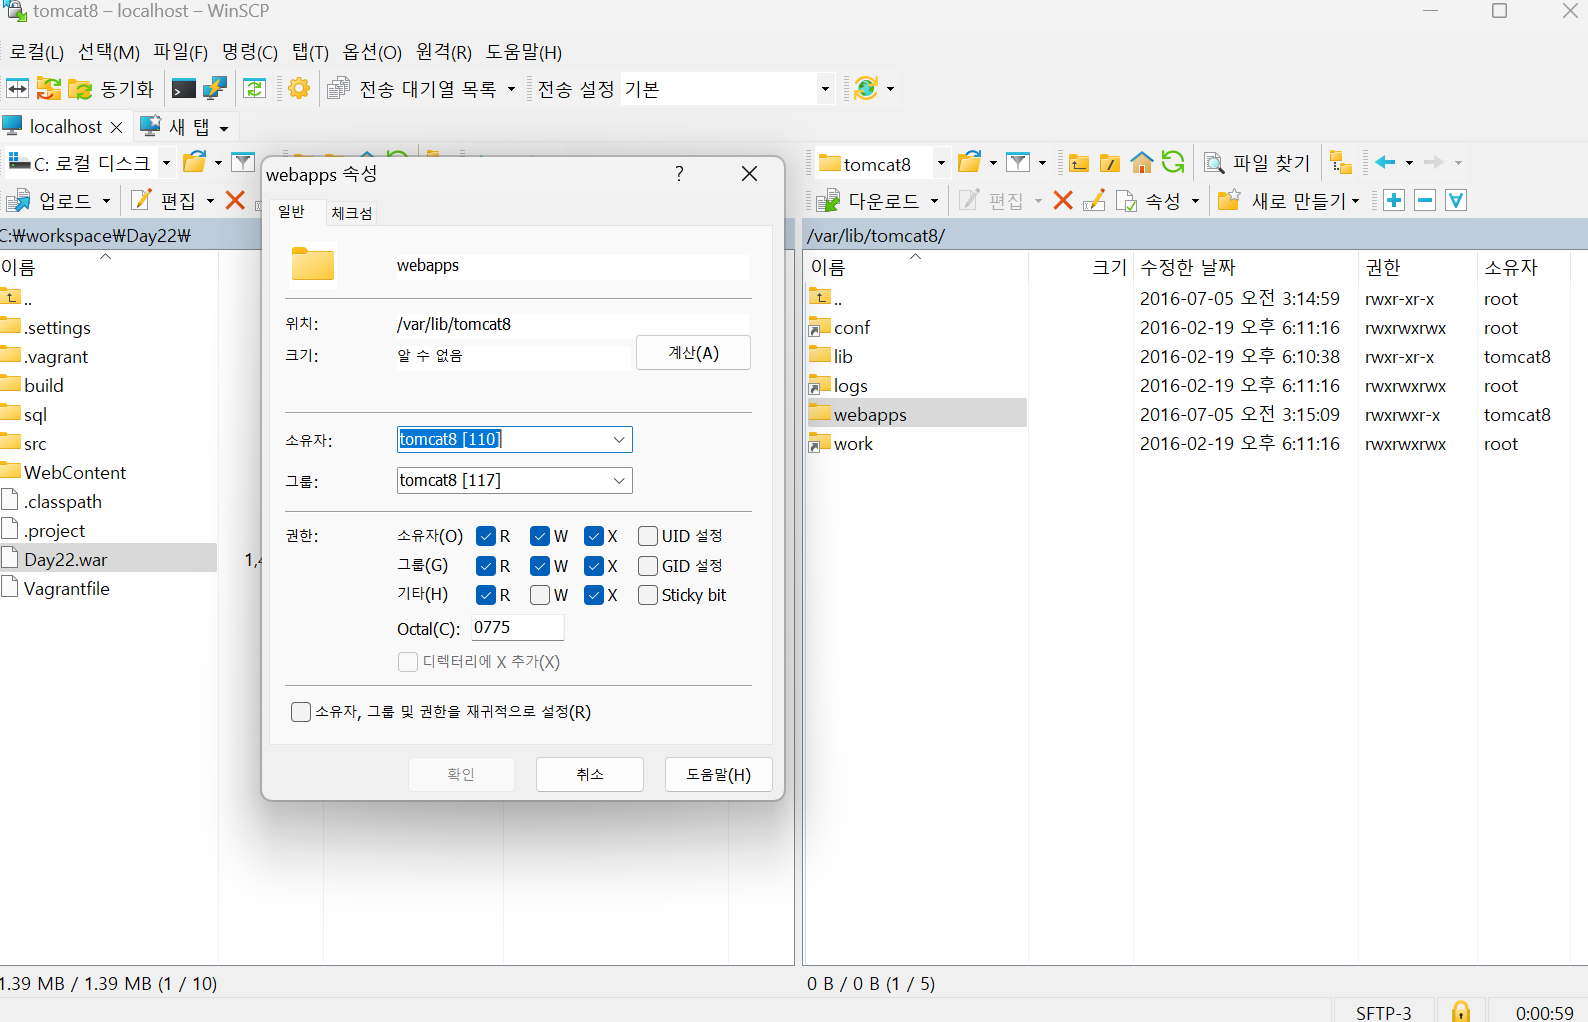Image resolution: width=1588 pixels, height=1022 pixels.
Task: Select Day22.war in the local panel
Action: coord(65,559)
